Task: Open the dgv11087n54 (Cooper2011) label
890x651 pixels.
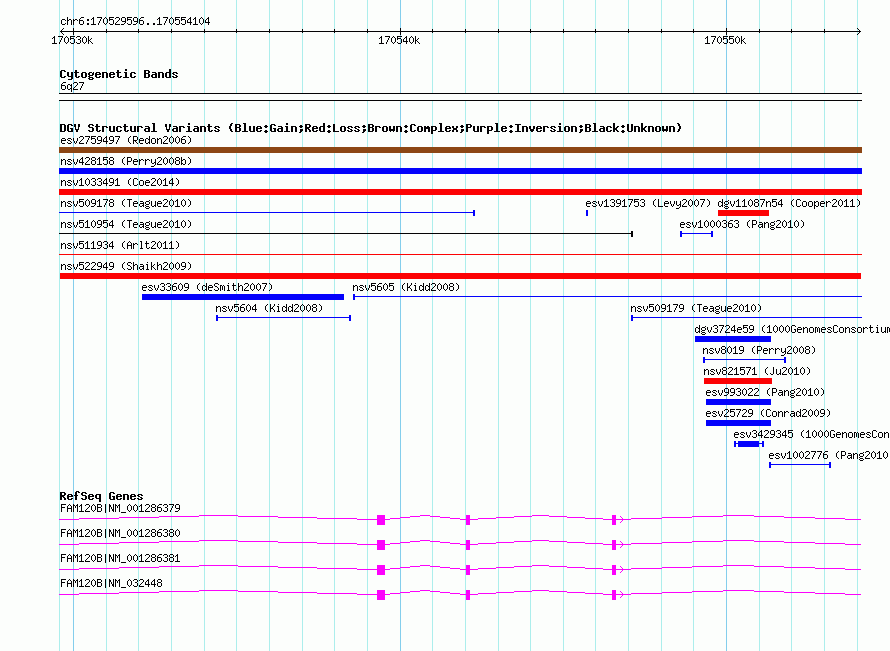Action: (x=789, y=203)
